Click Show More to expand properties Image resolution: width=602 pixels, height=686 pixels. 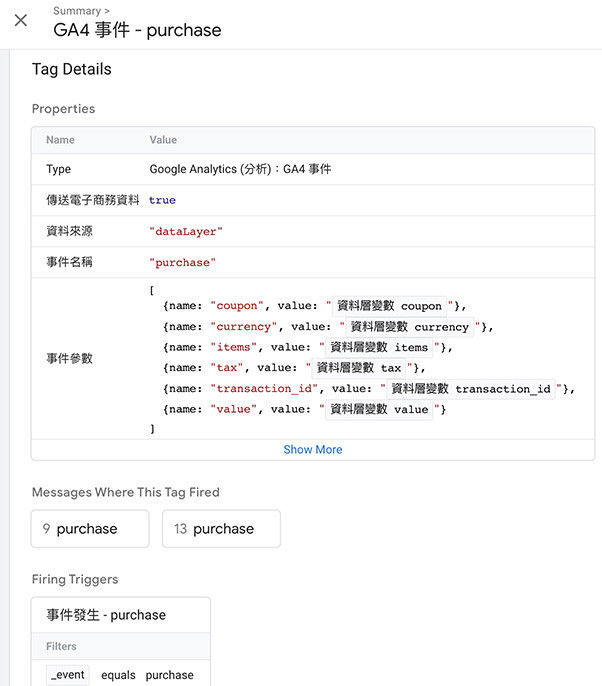[x=313, y=449]
